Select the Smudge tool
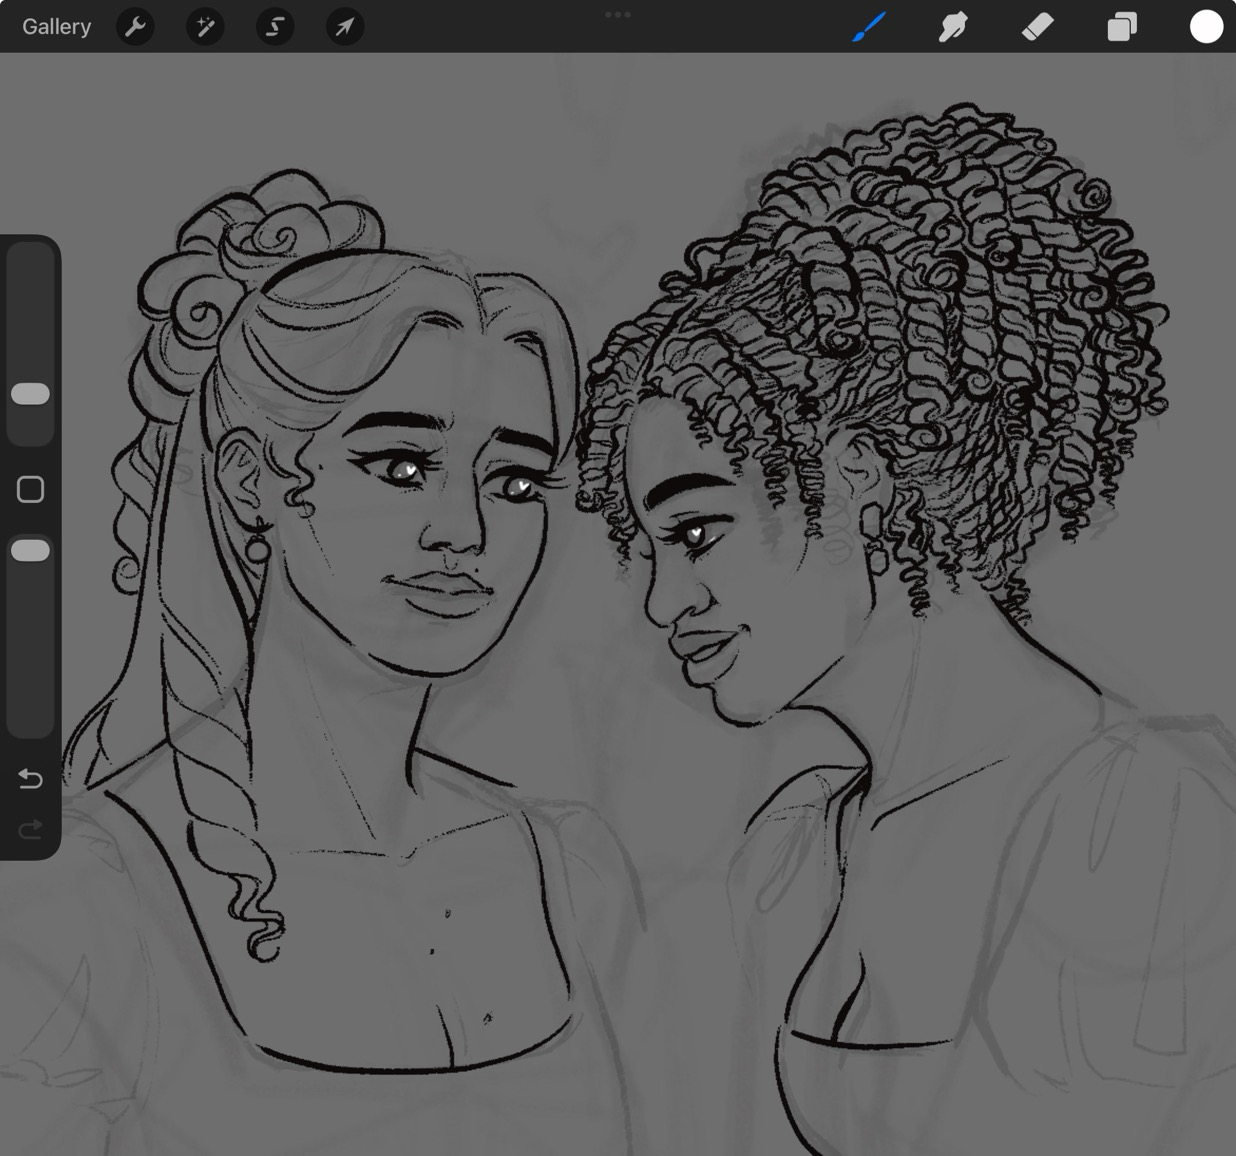Image resolution: width=1236 pixels, height=1156 pixels. click(x=953, y=27)
